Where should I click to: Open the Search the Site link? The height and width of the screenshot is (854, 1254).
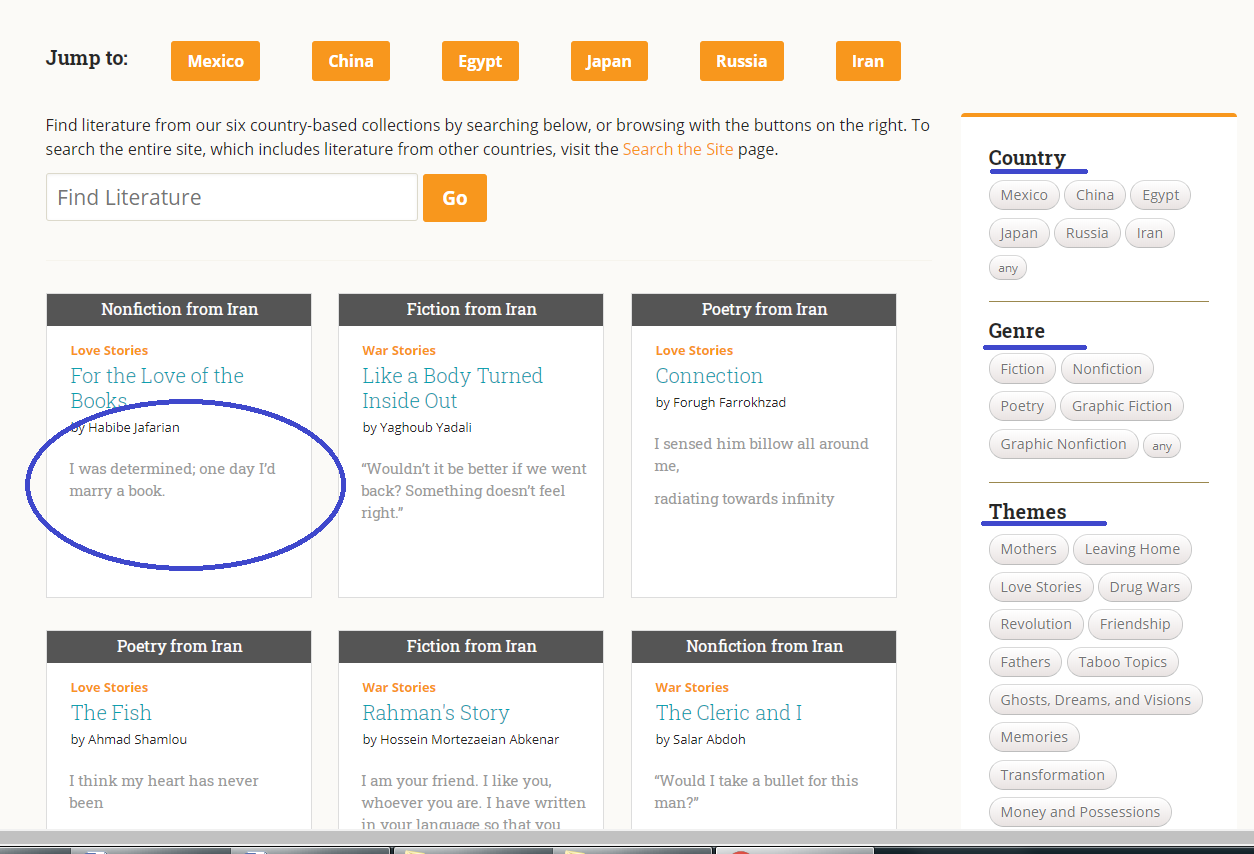tap(677, 149)
